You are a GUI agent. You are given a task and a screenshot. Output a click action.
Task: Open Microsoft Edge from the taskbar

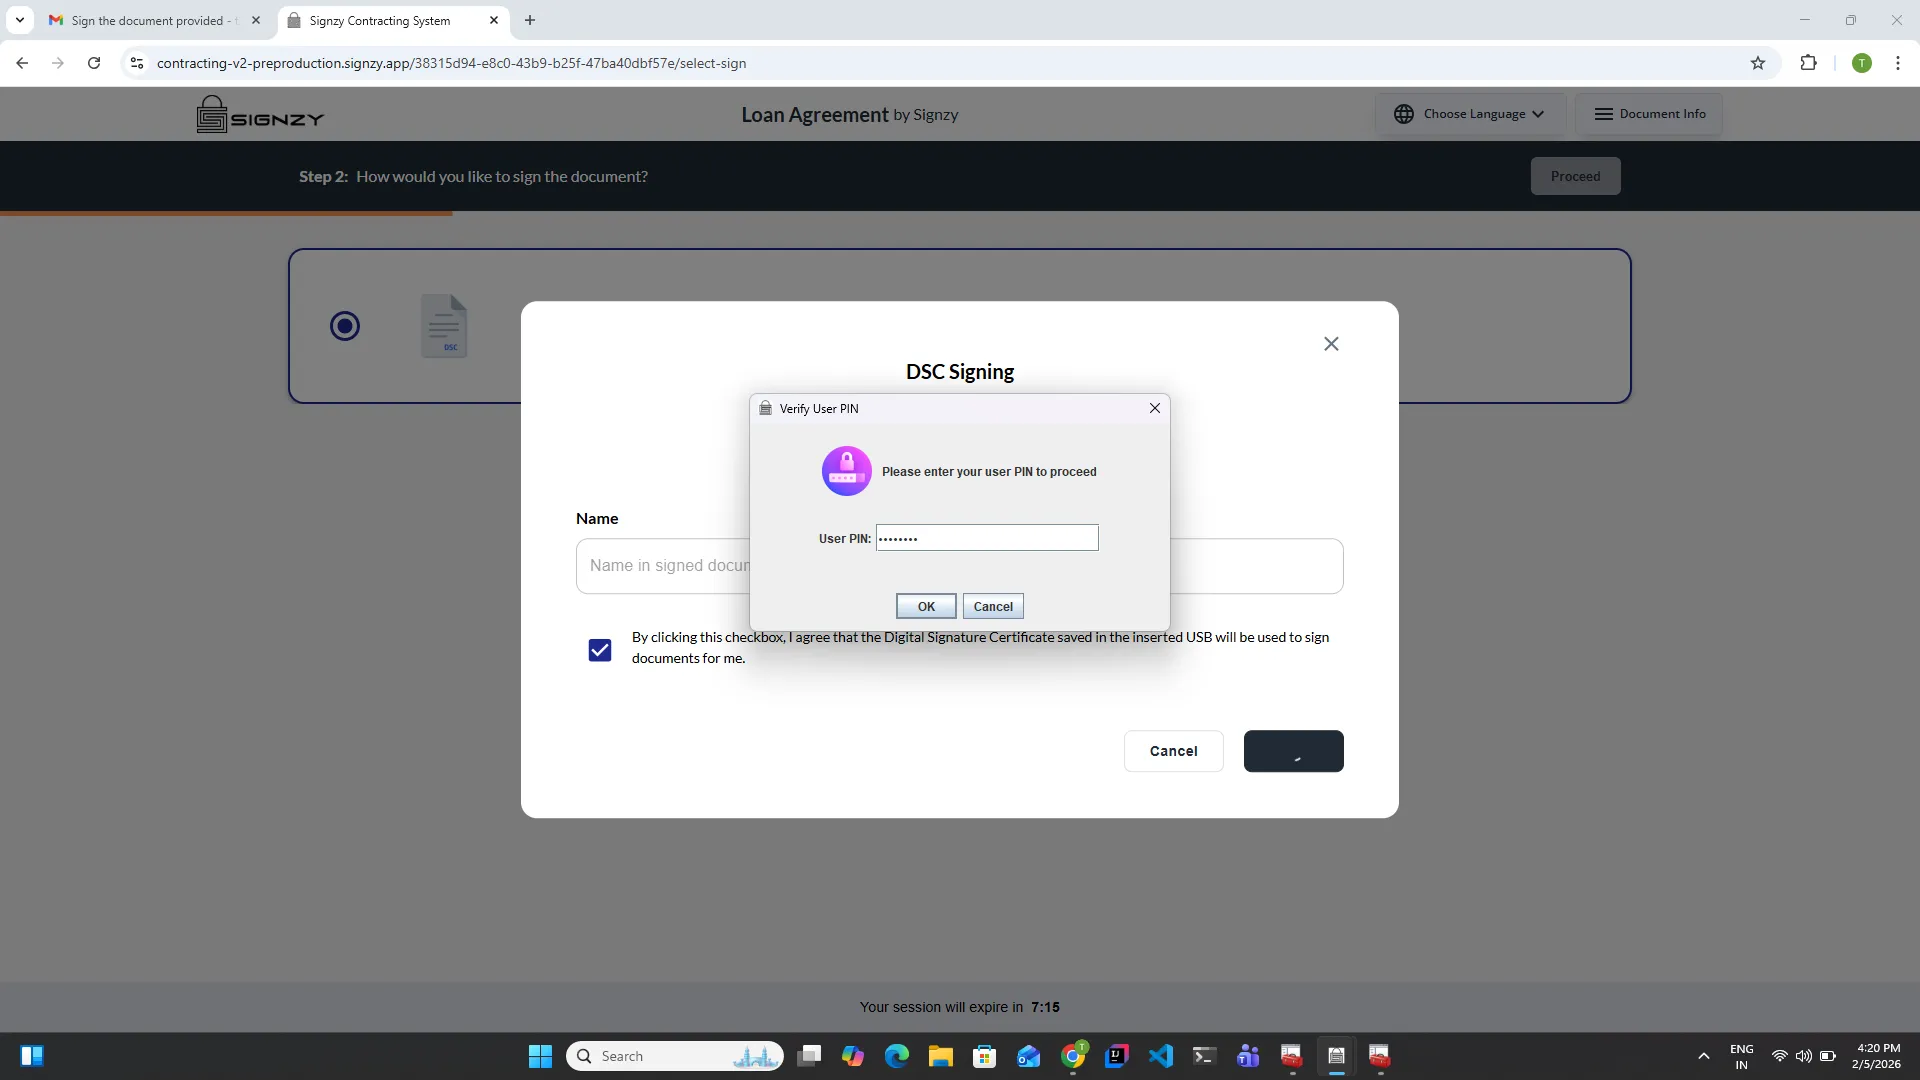[x=897, y=1056]
